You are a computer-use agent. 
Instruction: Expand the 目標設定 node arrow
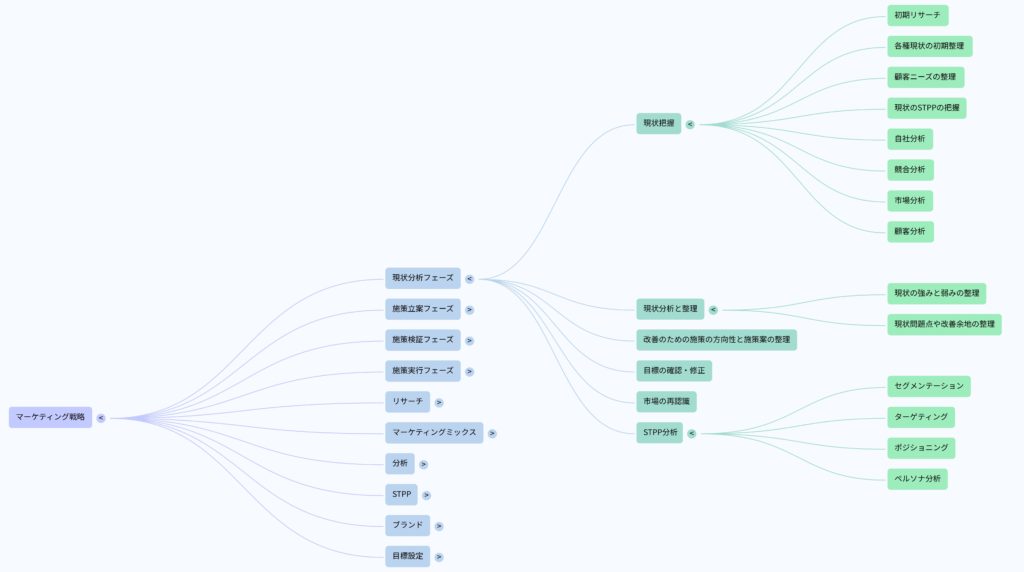point(439,557)
